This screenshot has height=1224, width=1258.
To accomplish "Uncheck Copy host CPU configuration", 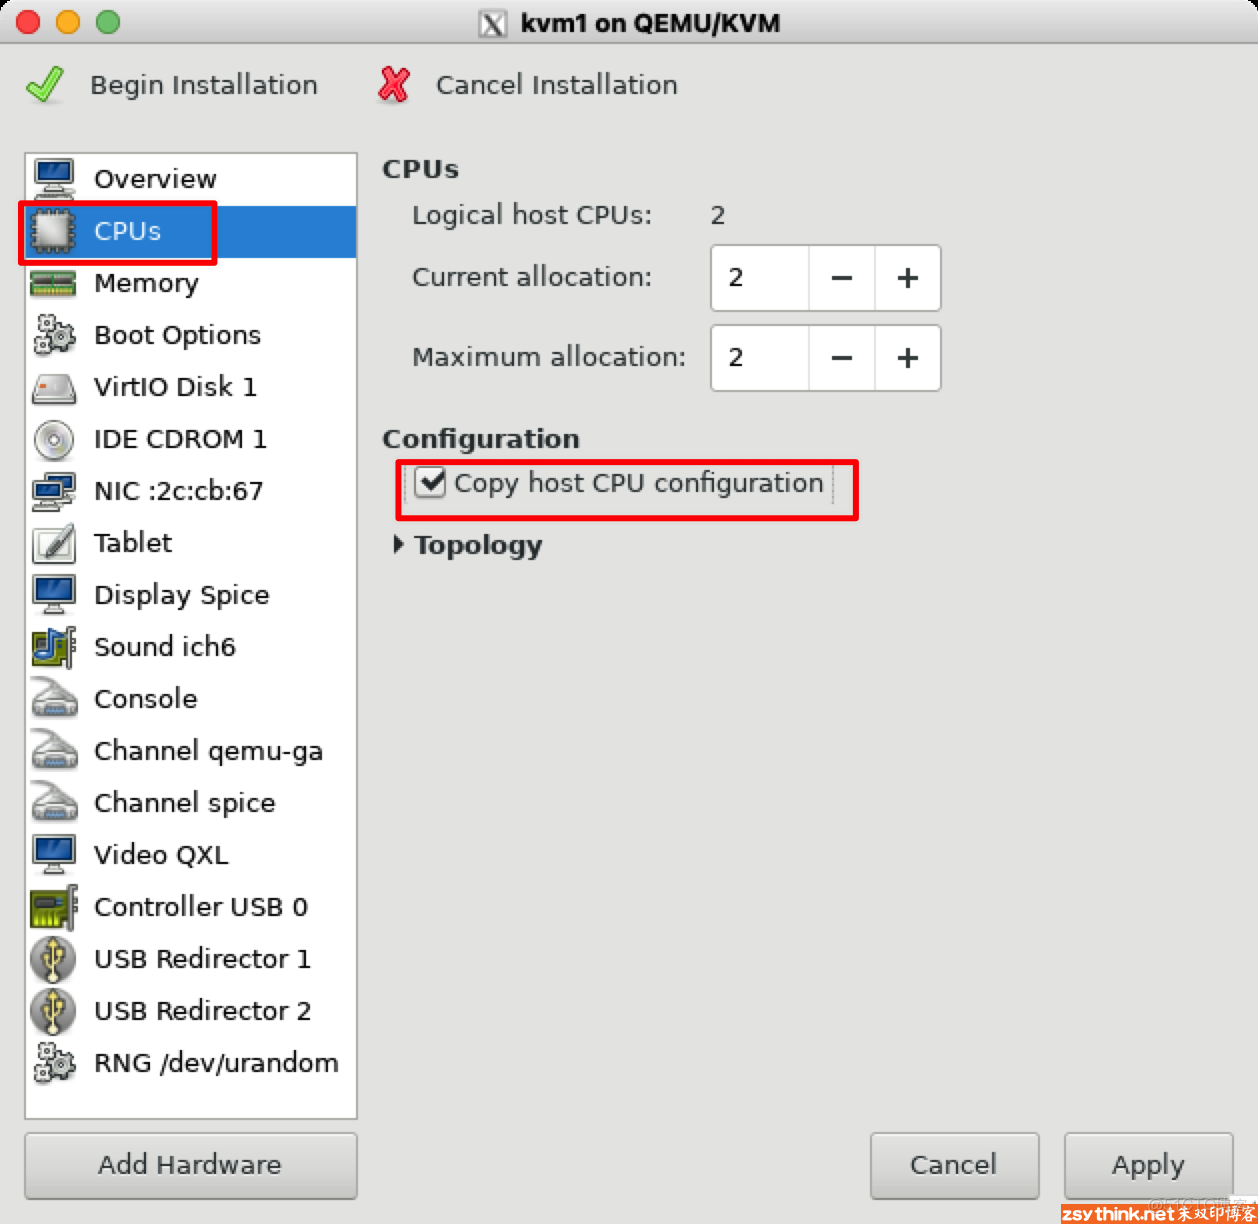I will coord(431,483).
